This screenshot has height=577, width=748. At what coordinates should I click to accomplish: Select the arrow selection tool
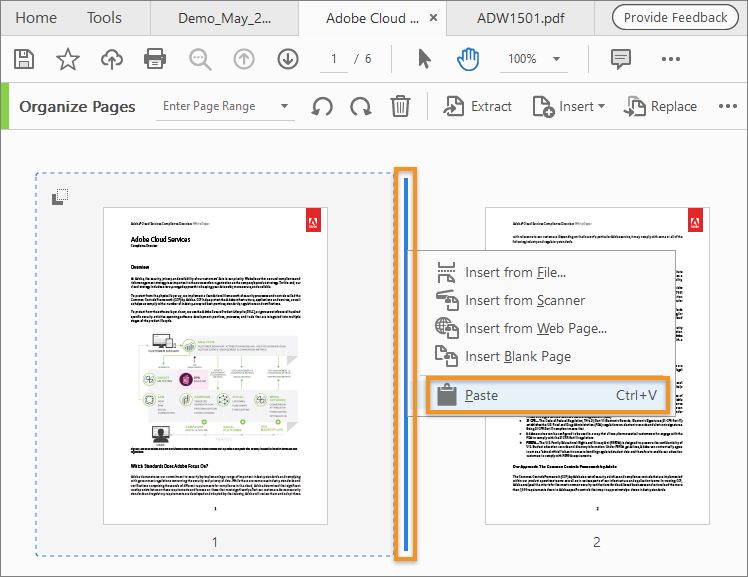(424, 59)
